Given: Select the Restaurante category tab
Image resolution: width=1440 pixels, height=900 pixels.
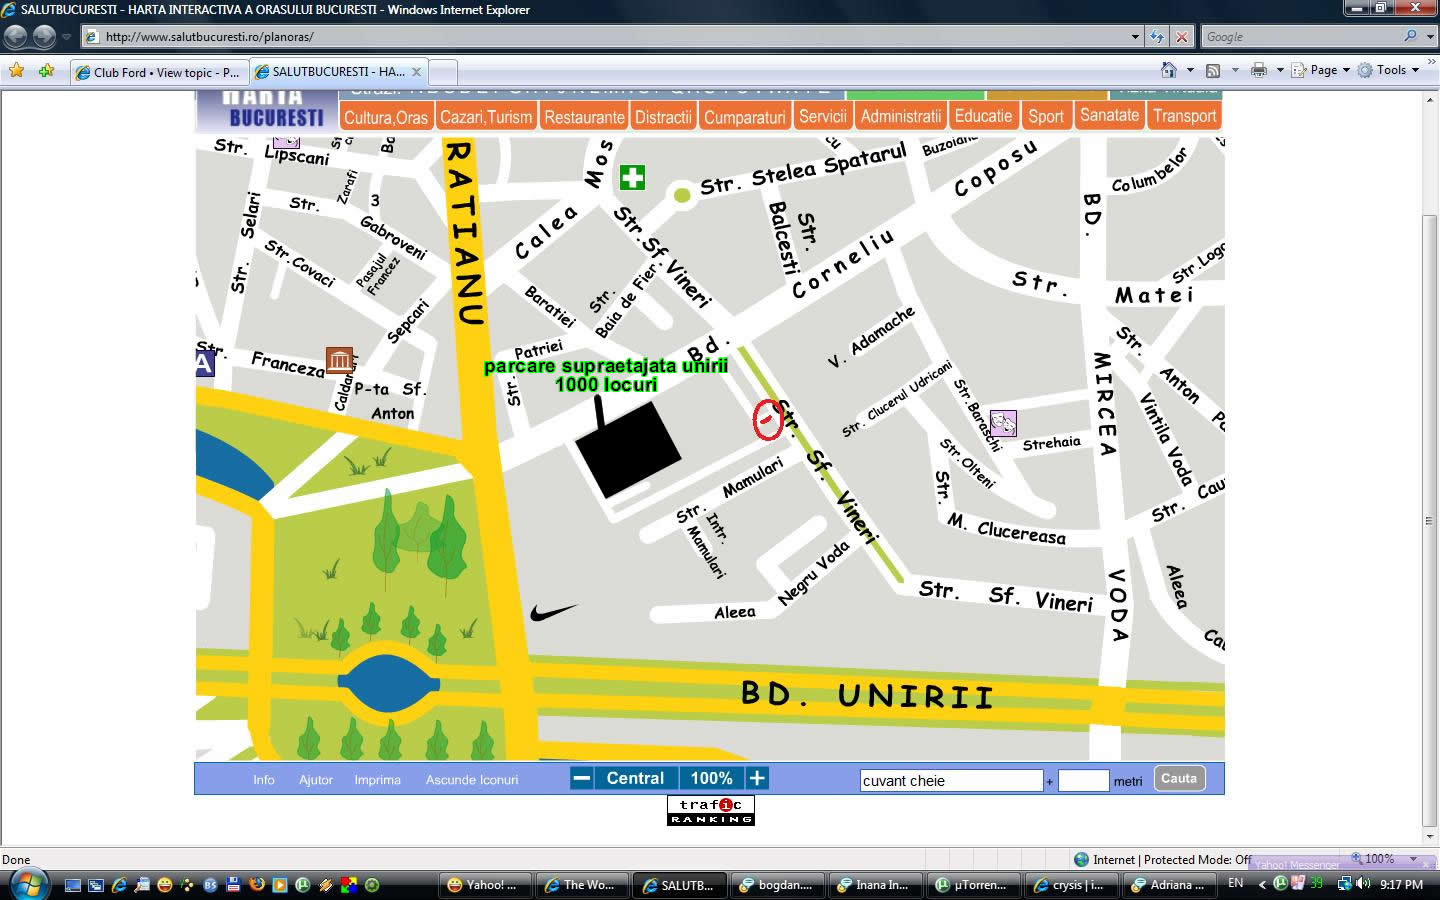Looking at the screenshot, I should pos(584,117).
